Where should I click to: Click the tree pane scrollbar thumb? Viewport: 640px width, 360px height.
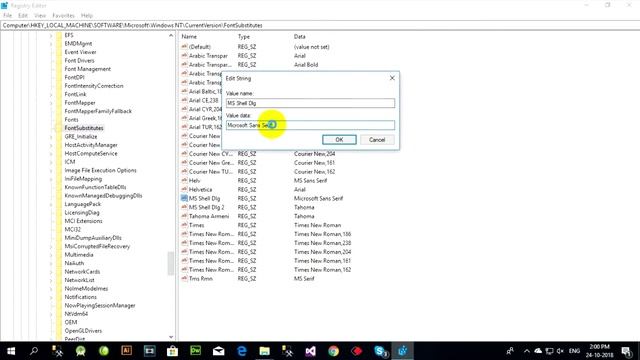click(x=171, y=263)
